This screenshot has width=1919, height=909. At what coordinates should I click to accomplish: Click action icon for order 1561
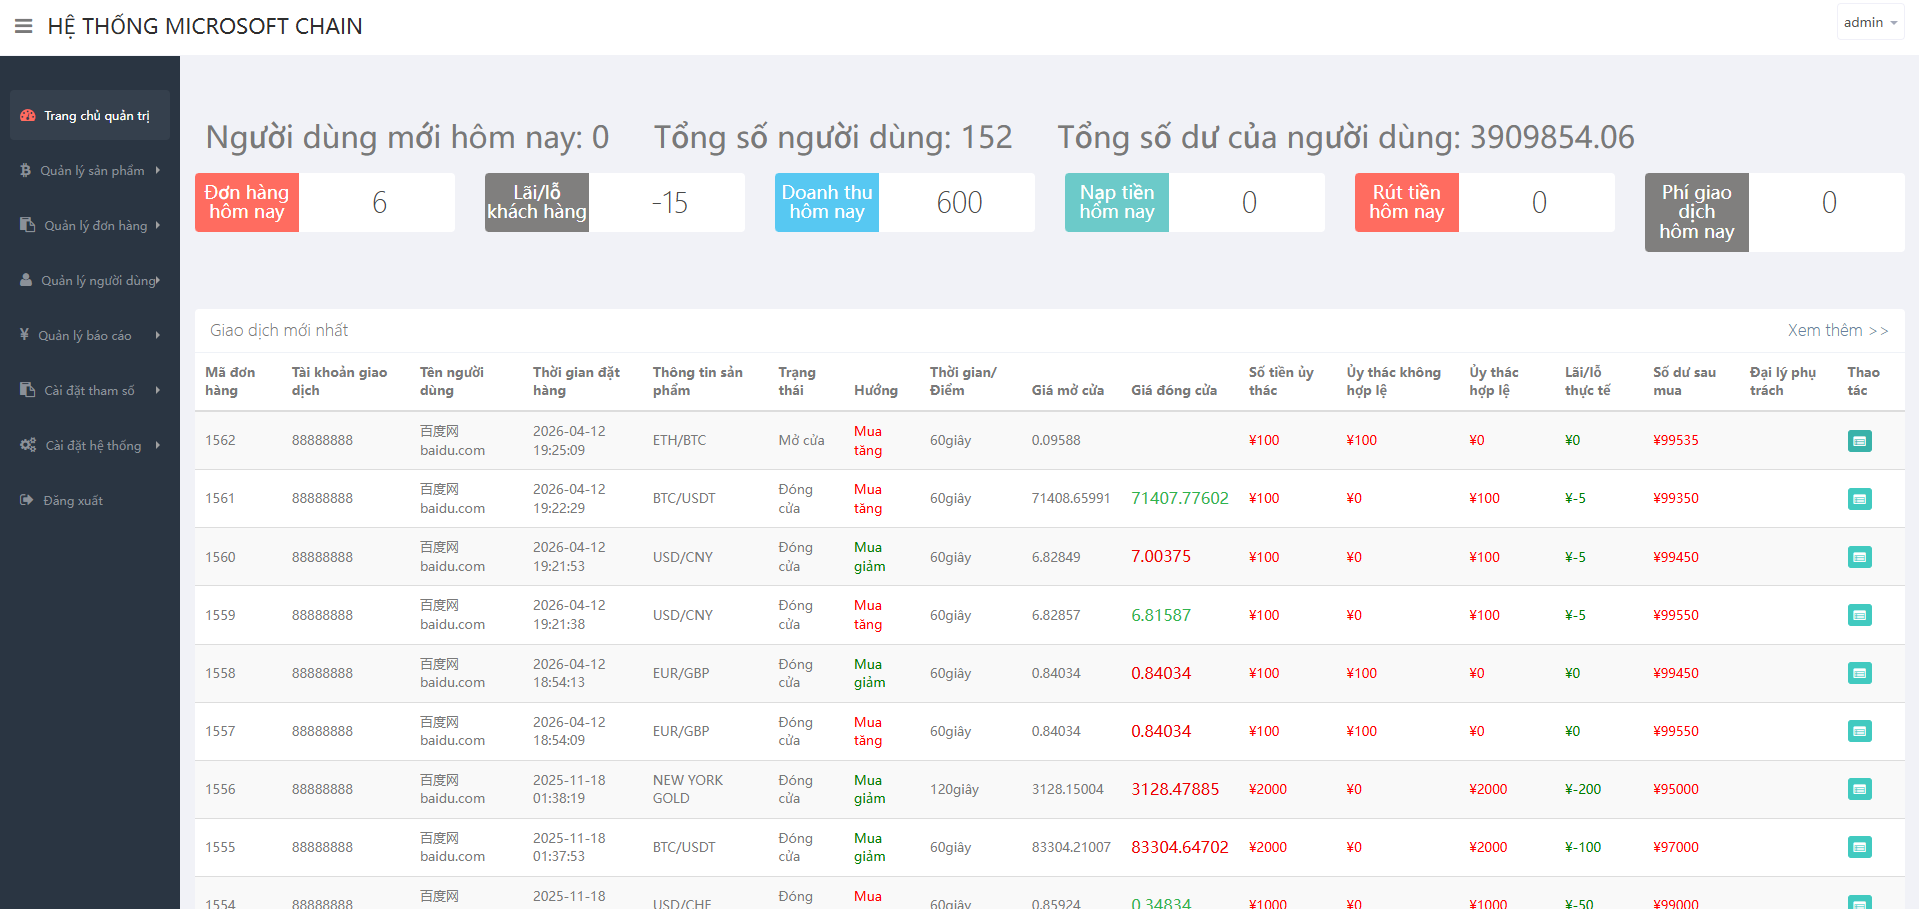pyautogui.click(x=1860, y=499)
